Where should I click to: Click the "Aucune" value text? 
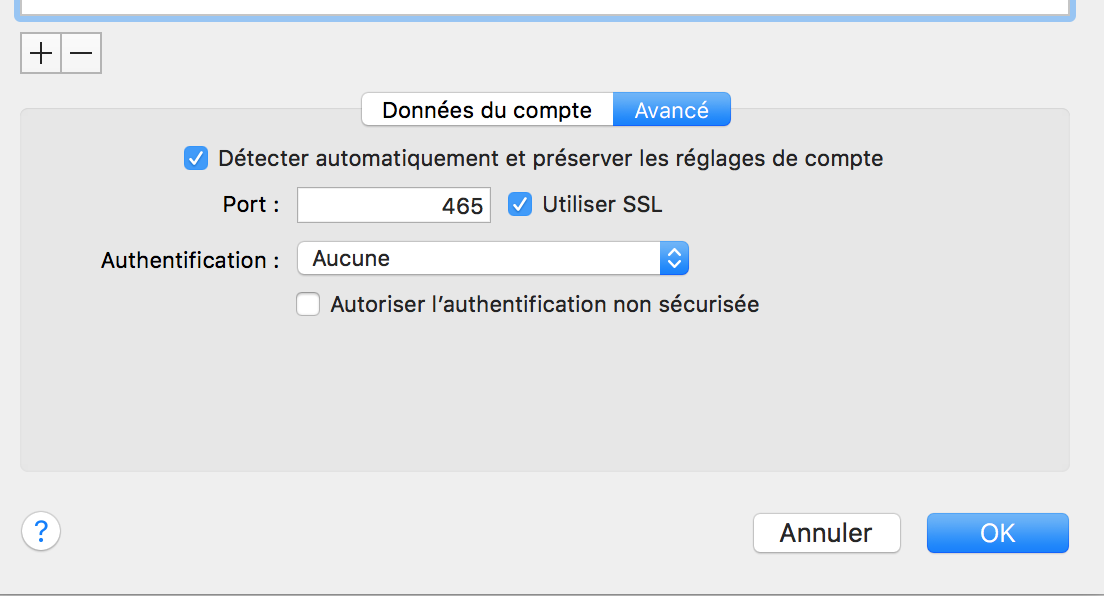[x=351, y=259]
